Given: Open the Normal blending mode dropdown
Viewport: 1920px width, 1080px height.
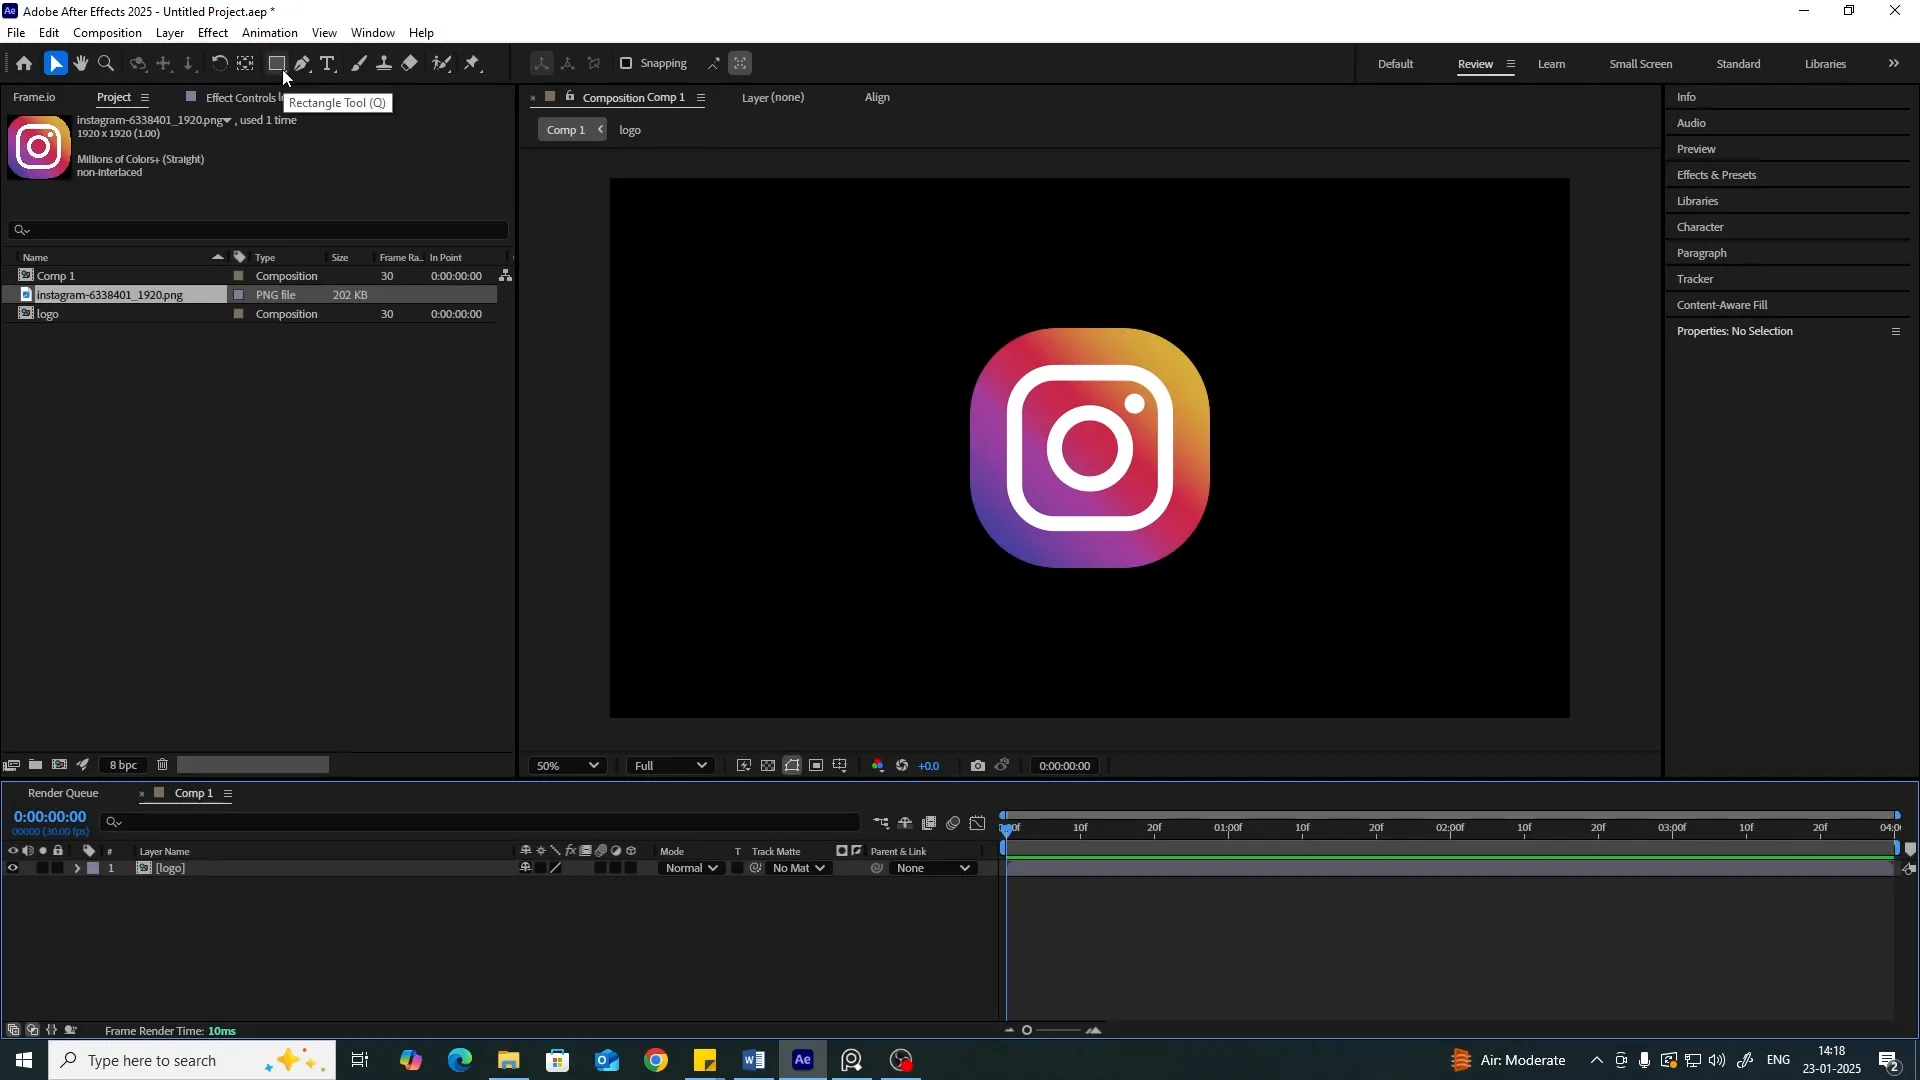Looking at the screenshot, I should tap(691, 868).
